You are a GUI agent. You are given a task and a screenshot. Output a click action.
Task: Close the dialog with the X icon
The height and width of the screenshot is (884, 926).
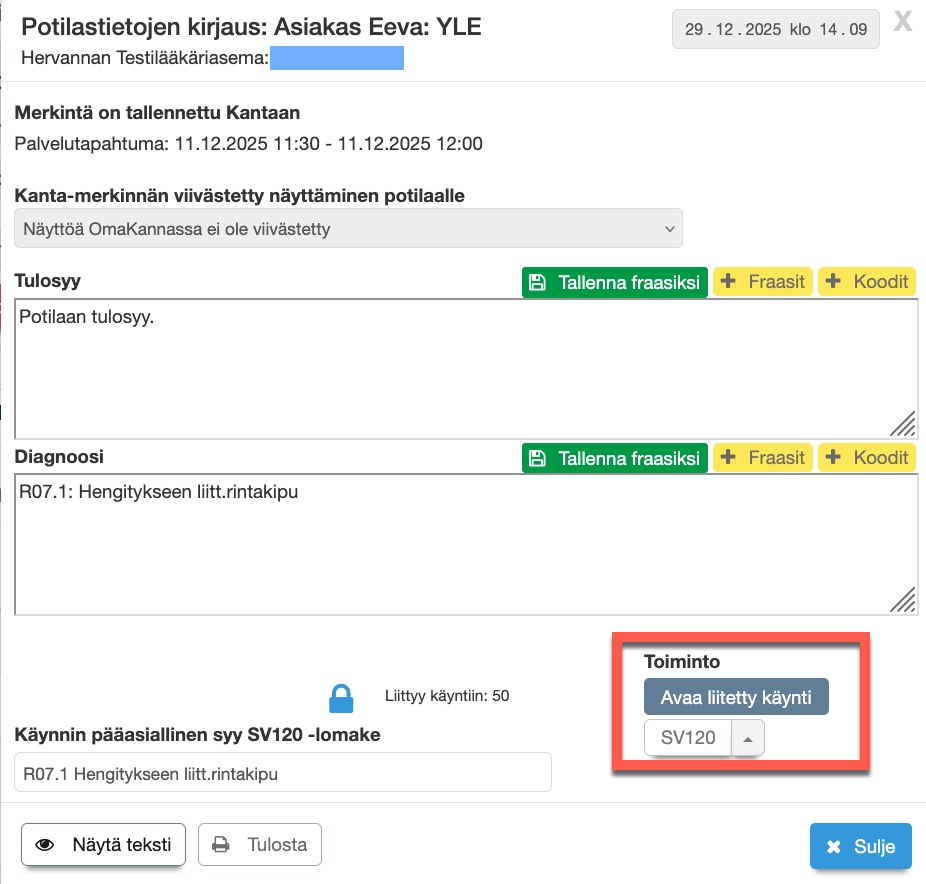902,22
